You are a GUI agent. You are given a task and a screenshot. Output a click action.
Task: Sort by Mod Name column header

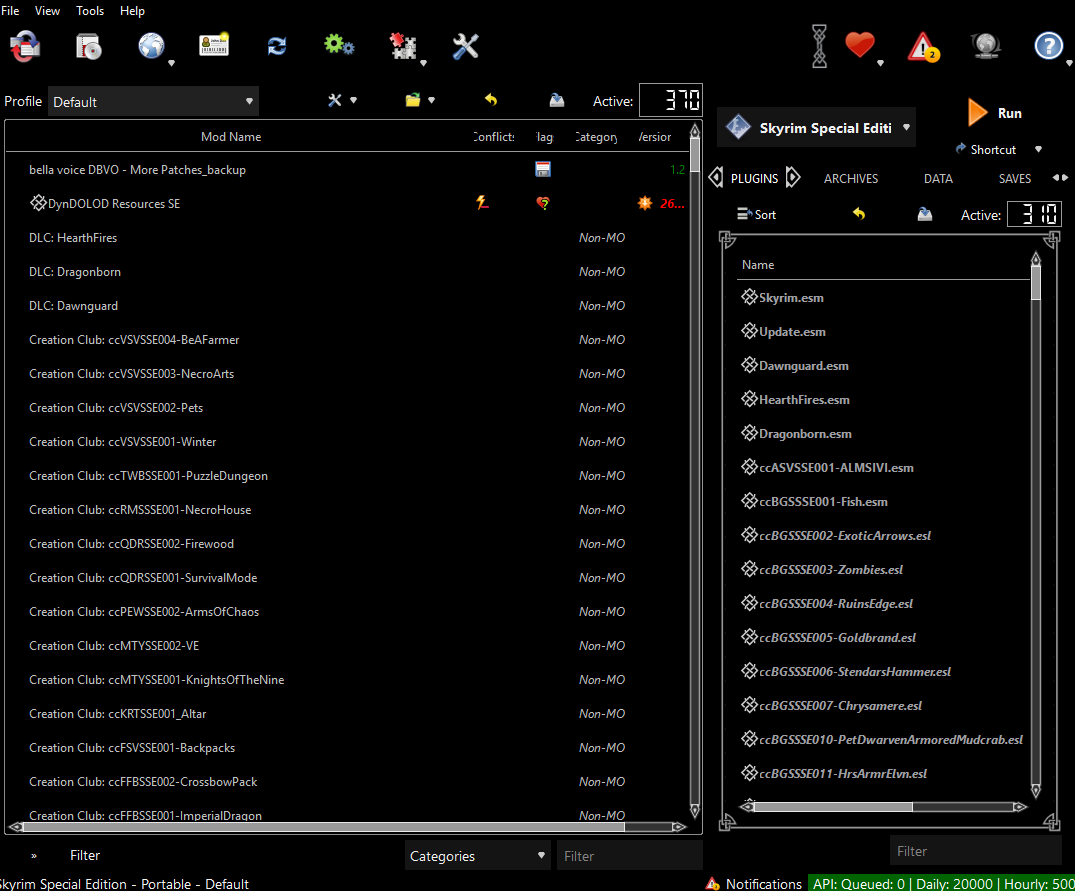point(231,136)
